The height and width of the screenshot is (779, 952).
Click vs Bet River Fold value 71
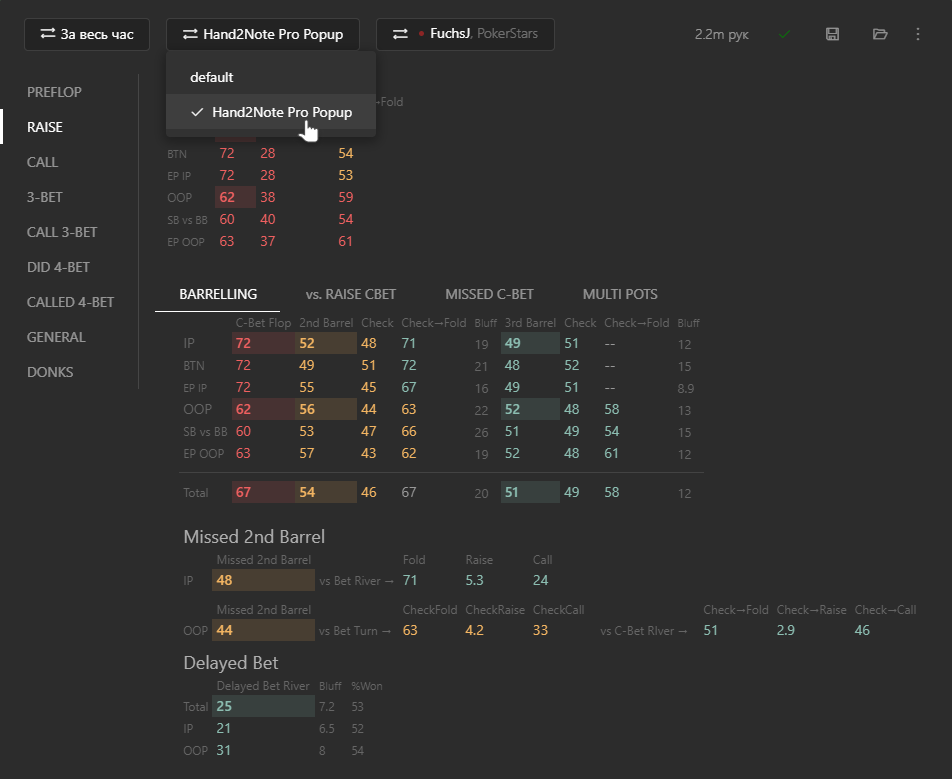[x=410, y=580]
